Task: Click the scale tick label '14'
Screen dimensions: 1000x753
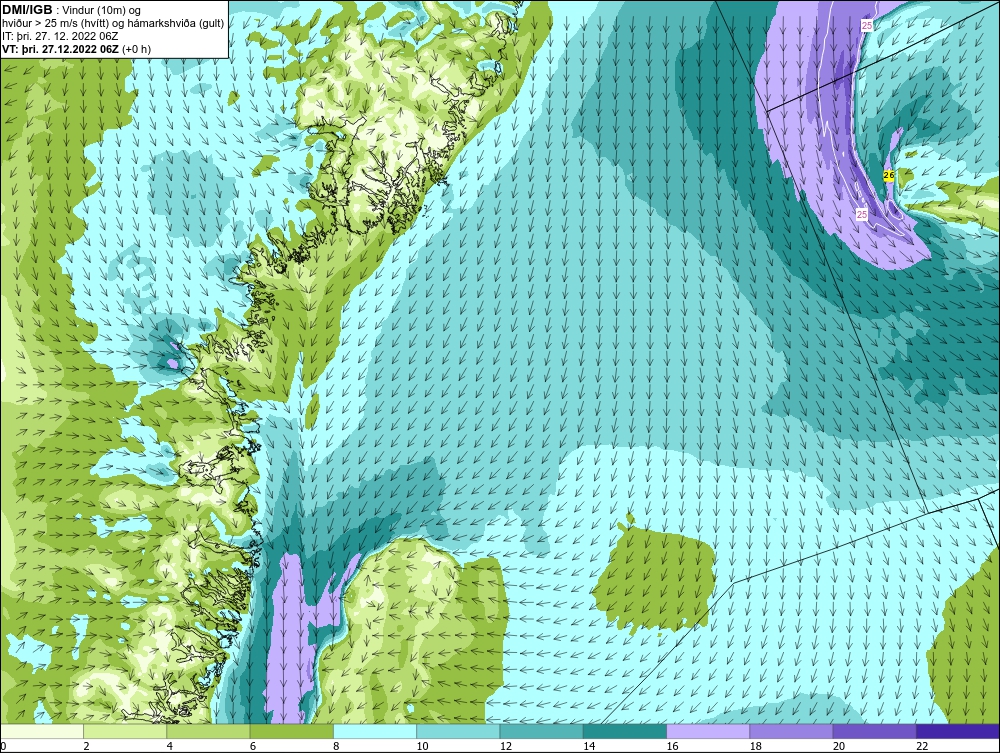Action: 589,747
